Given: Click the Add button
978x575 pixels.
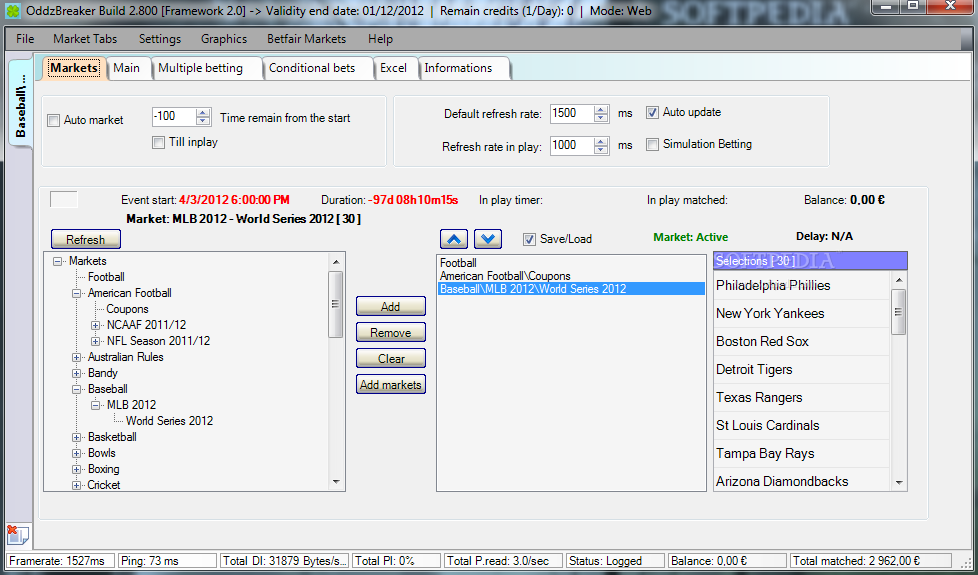Looking at the screenshot, I should click(x=390, y=306).
